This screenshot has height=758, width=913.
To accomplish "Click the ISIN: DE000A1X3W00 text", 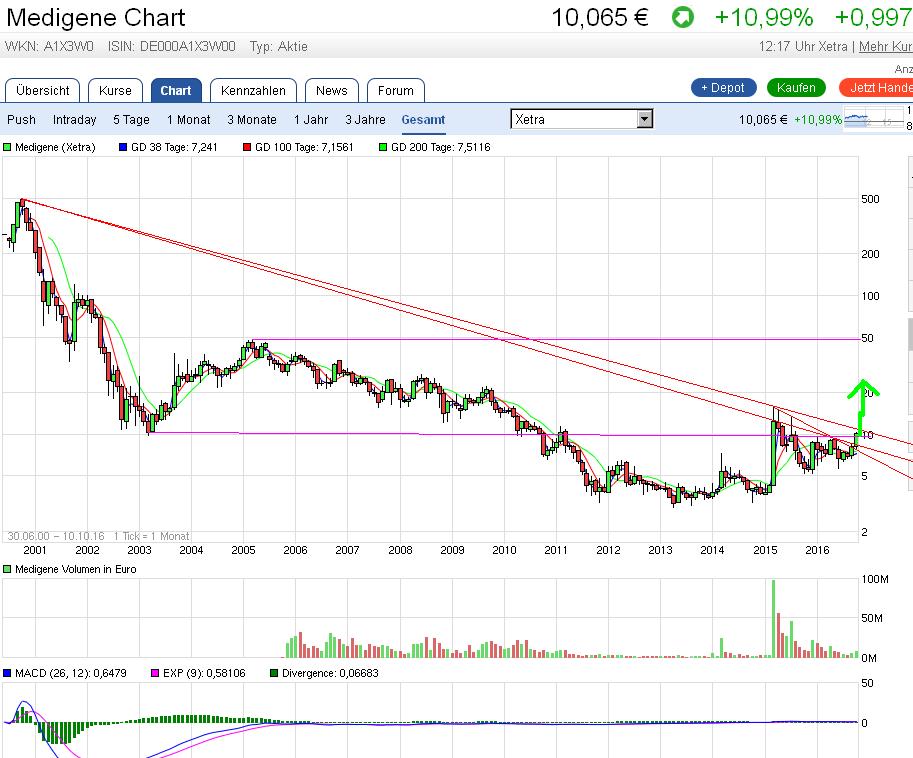I will click(172, 47).
